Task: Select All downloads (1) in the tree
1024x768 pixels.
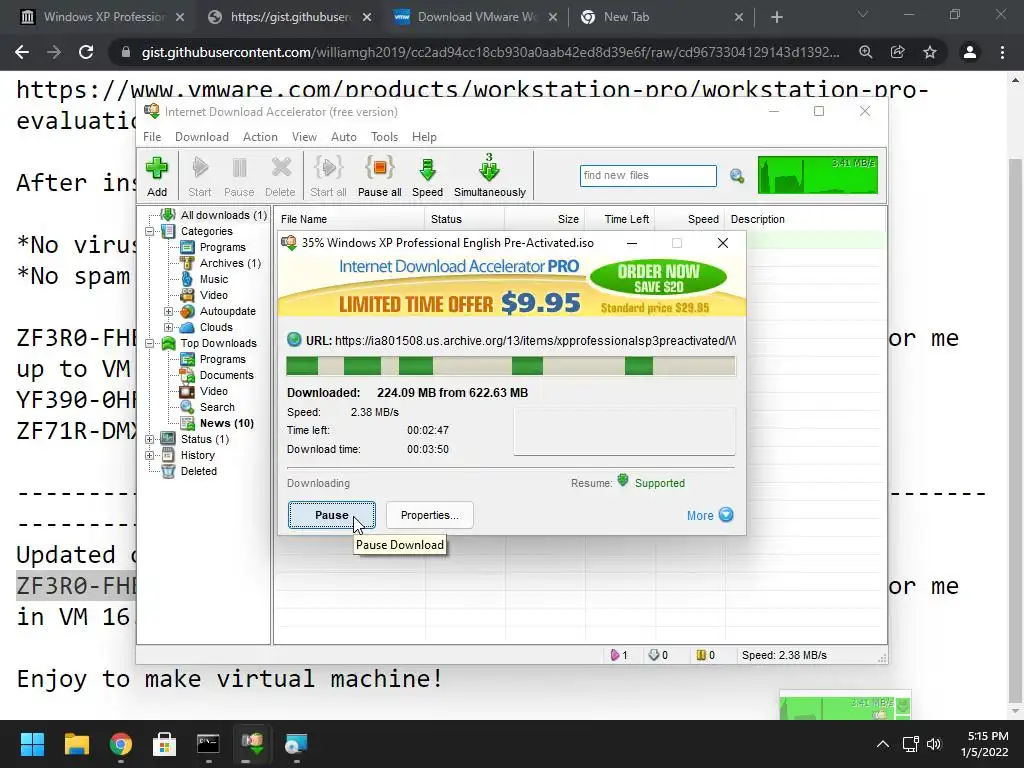Action: click(x=223, y=215)
